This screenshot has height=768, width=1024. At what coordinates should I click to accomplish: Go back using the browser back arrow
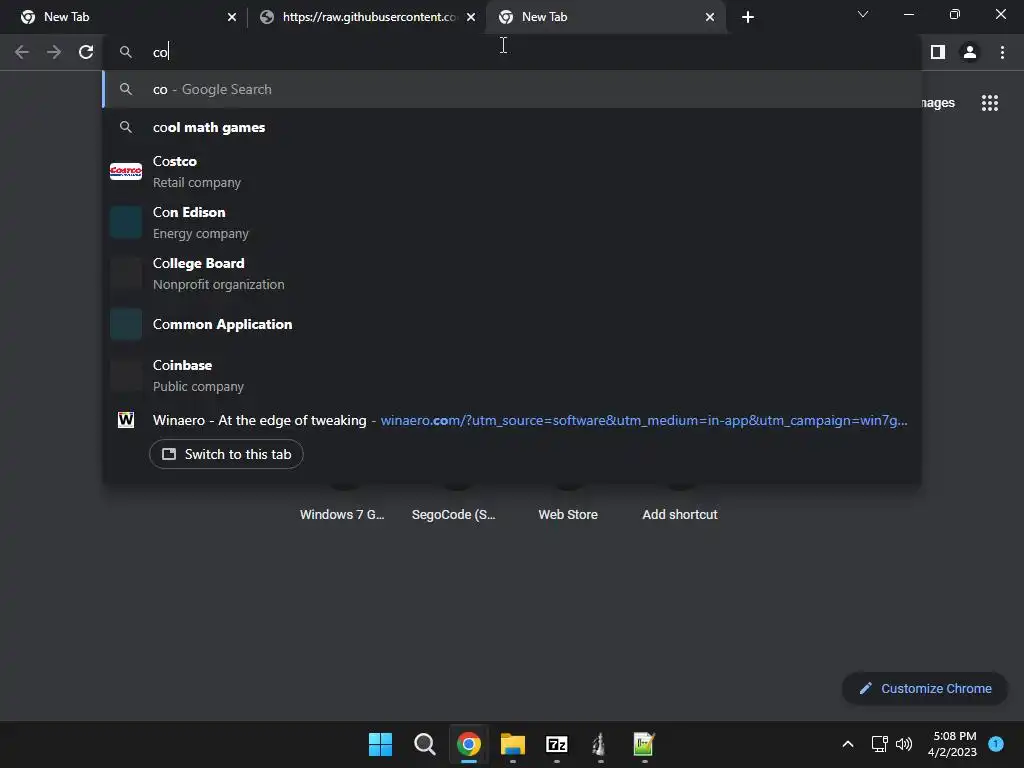22,52
